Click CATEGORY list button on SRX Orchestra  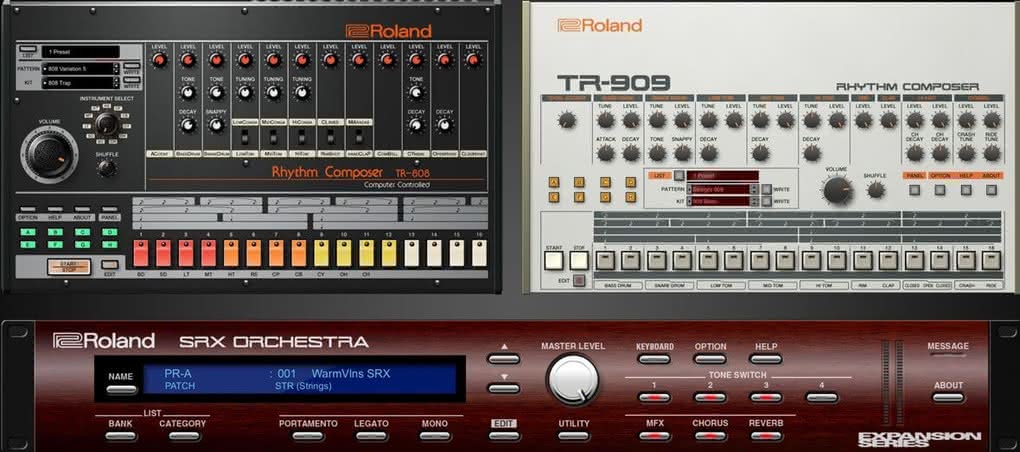pos(183,436)
